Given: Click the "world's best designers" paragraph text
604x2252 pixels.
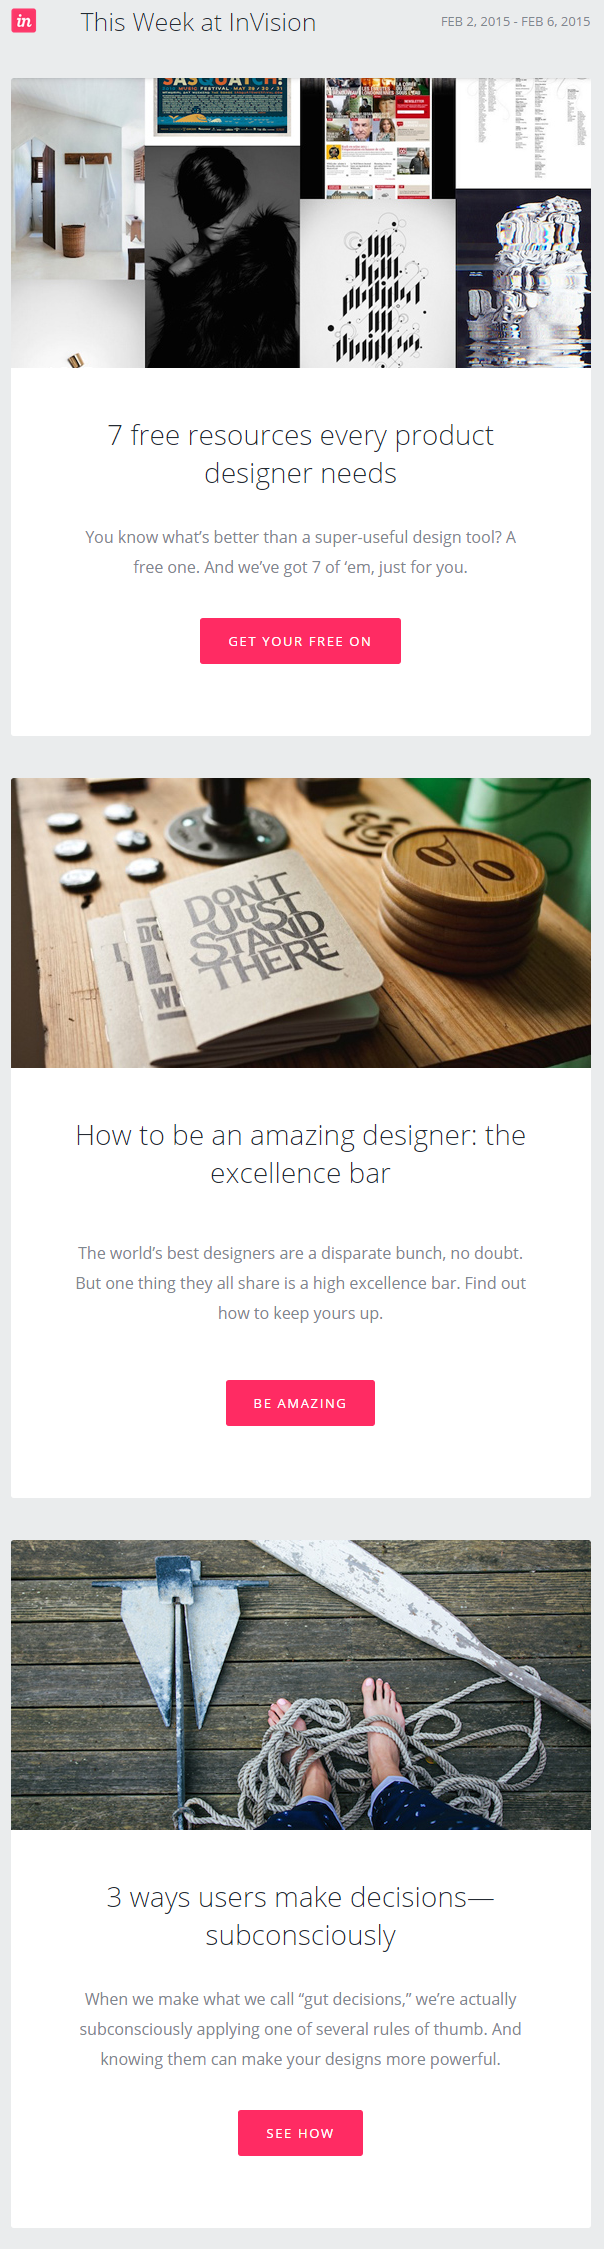Looking at the screenshot, I should pyautogui.click(x=301, y=1282).
